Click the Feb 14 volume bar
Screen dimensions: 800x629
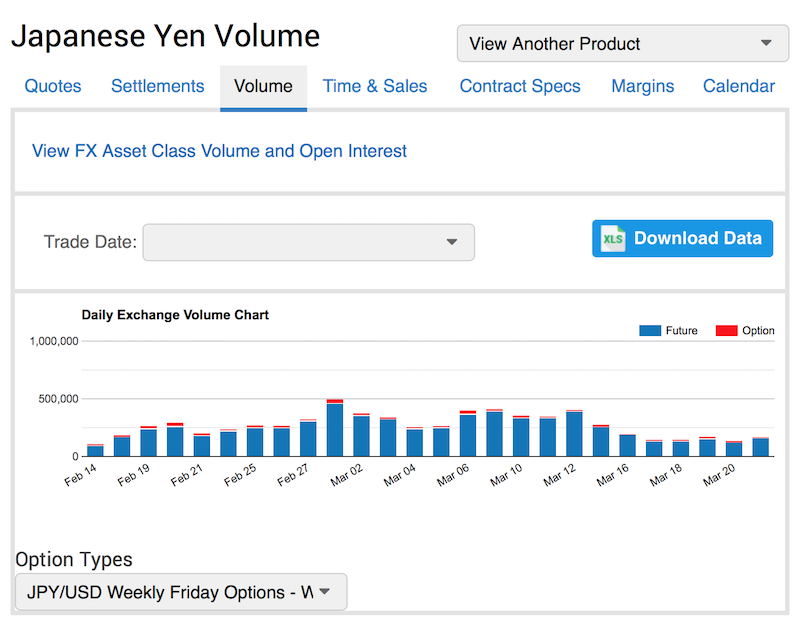coord(95,451)
